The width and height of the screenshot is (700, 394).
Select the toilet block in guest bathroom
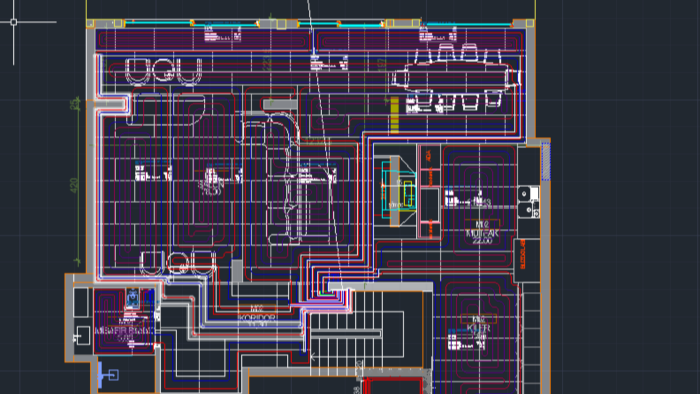pyautogui.click(x=133, y=298)
